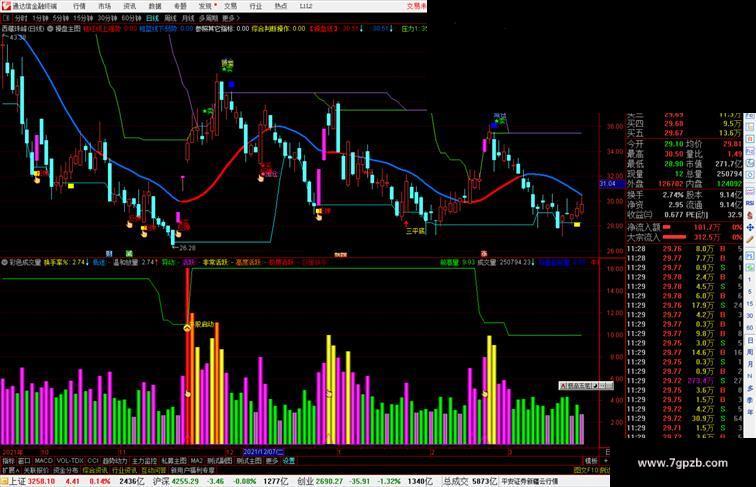
Task: Select the VOL-TDX indicator tab
Action: click(x=70, y=461)
